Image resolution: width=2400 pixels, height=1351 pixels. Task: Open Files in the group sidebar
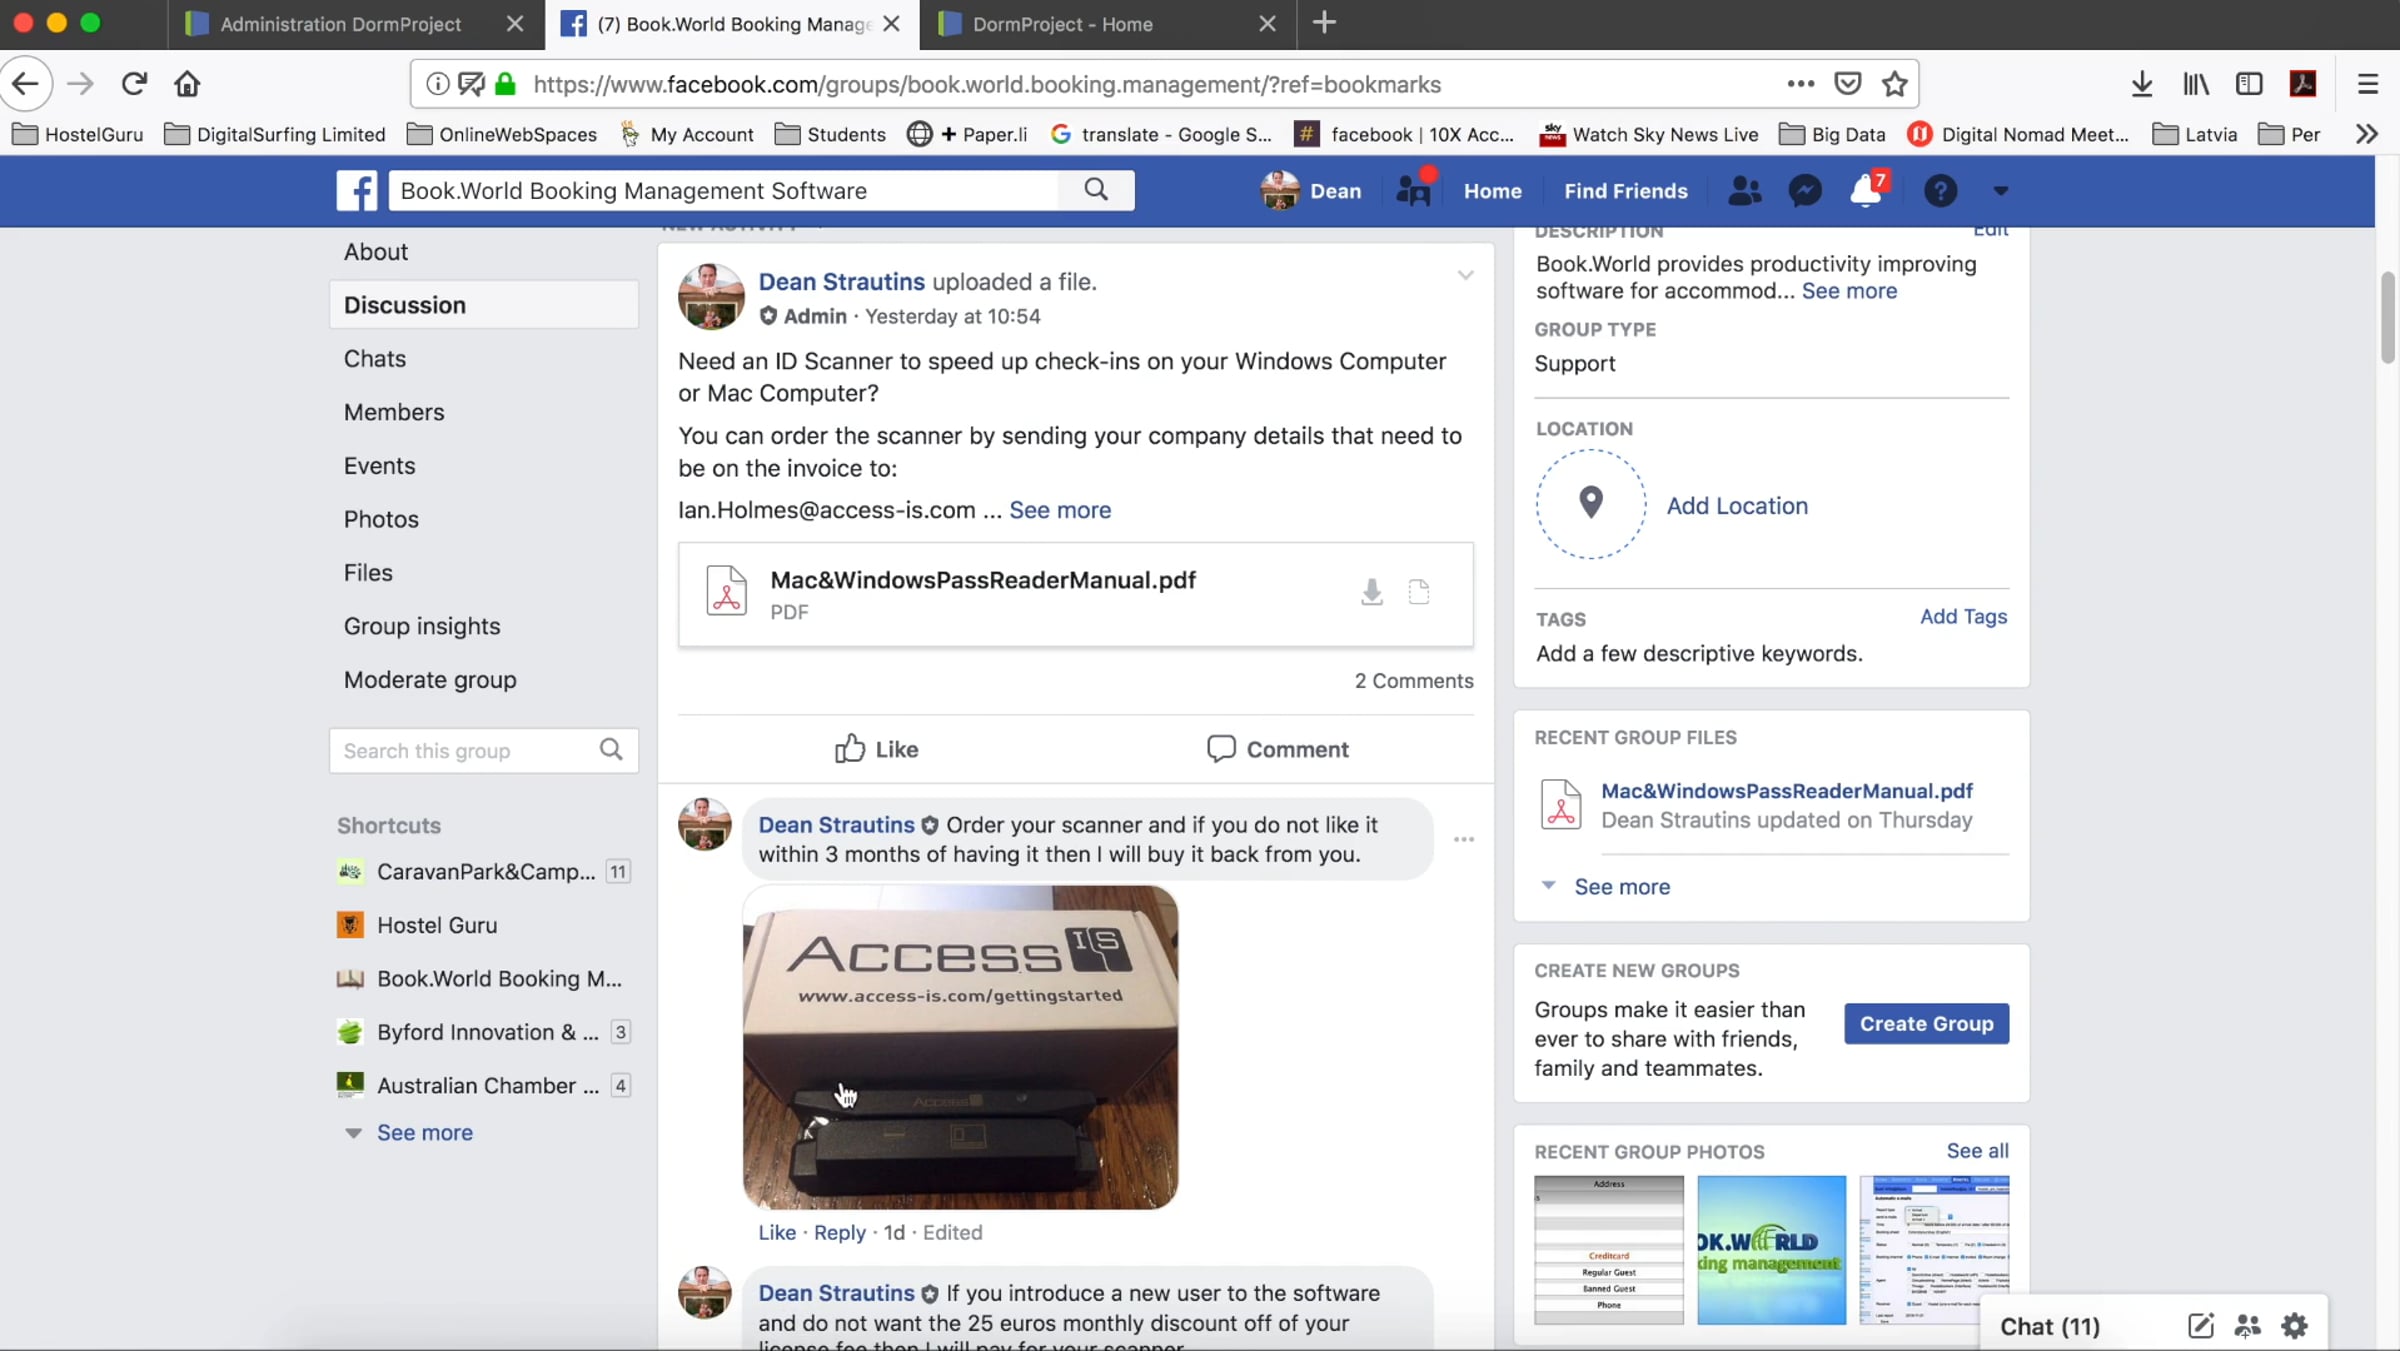[x=368, y=572]
